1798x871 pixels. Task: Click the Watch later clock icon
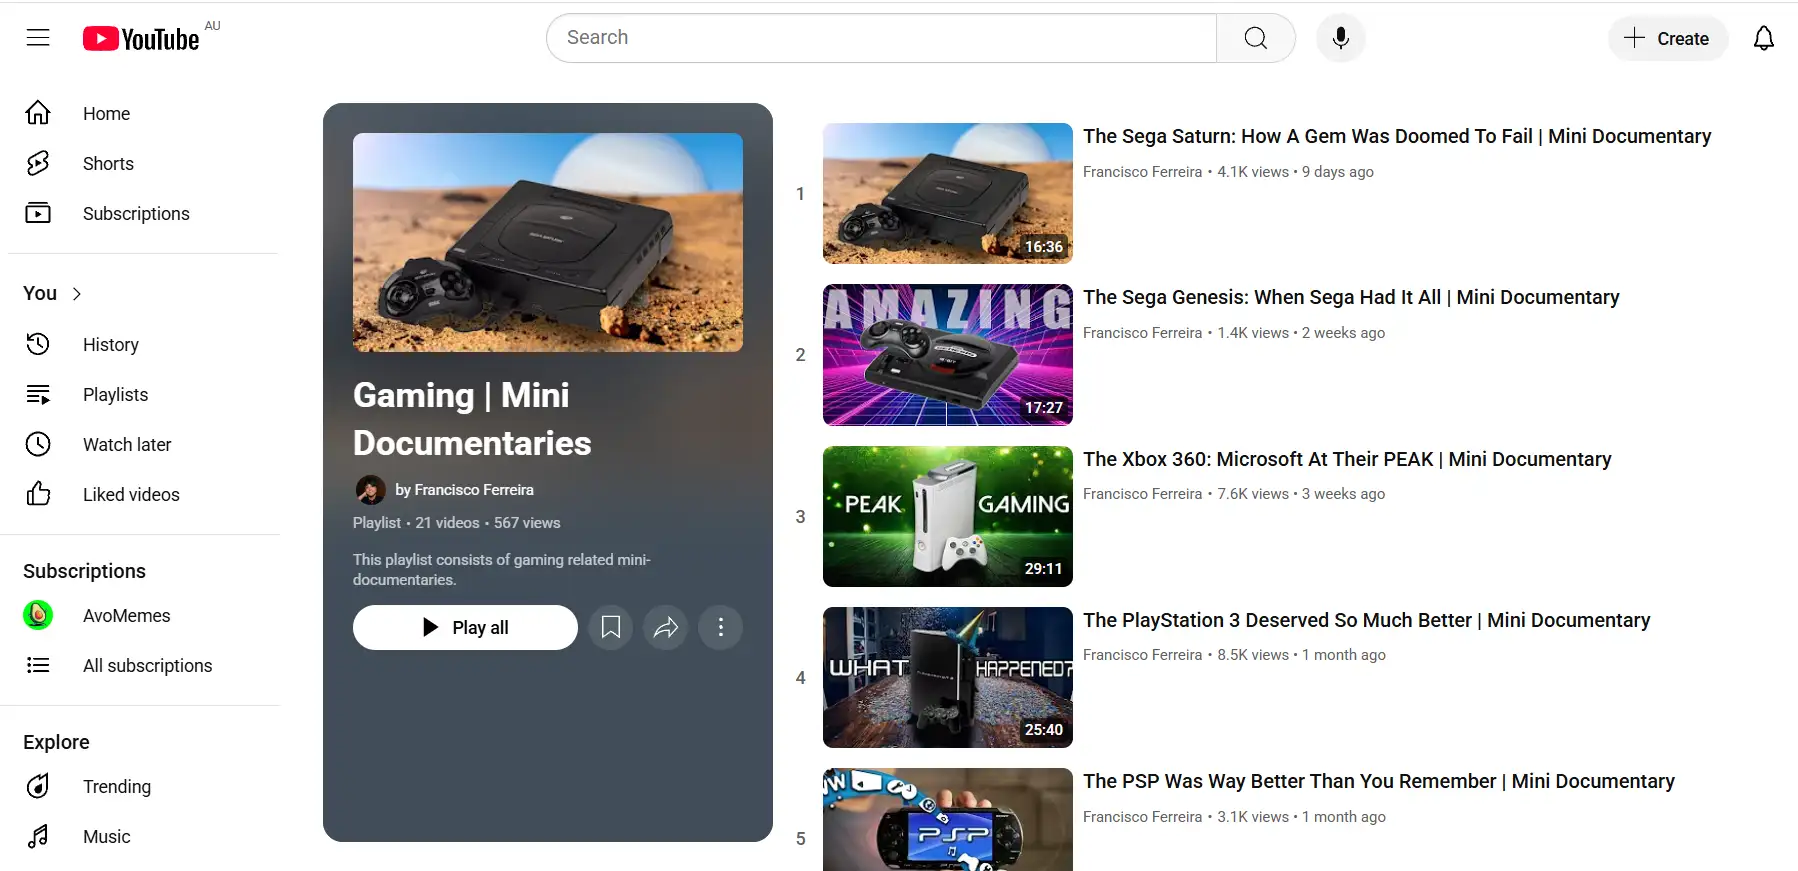coord(38,444)
